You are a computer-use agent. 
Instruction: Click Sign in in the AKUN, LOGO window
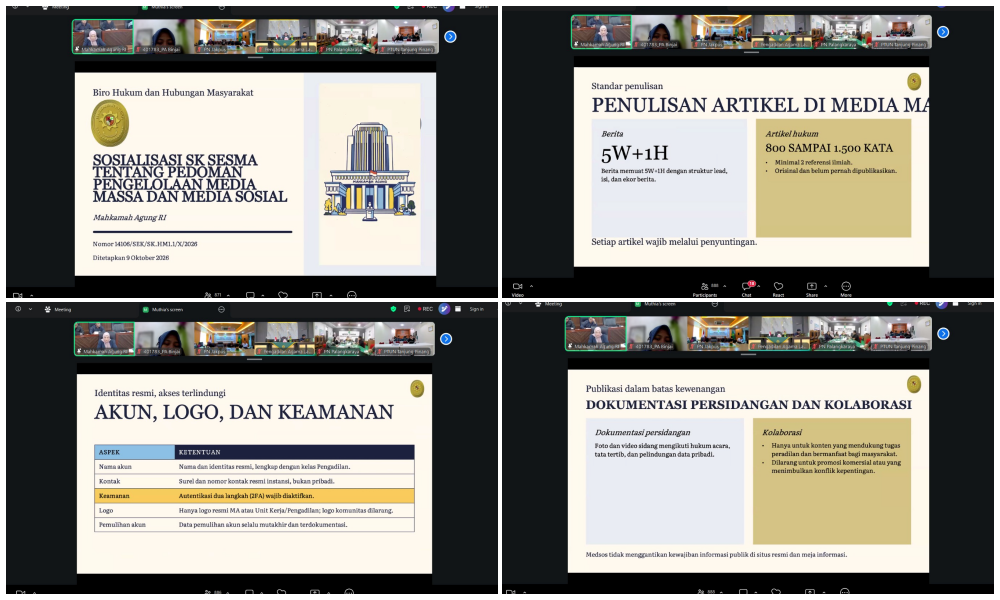[x=476, y=309]
